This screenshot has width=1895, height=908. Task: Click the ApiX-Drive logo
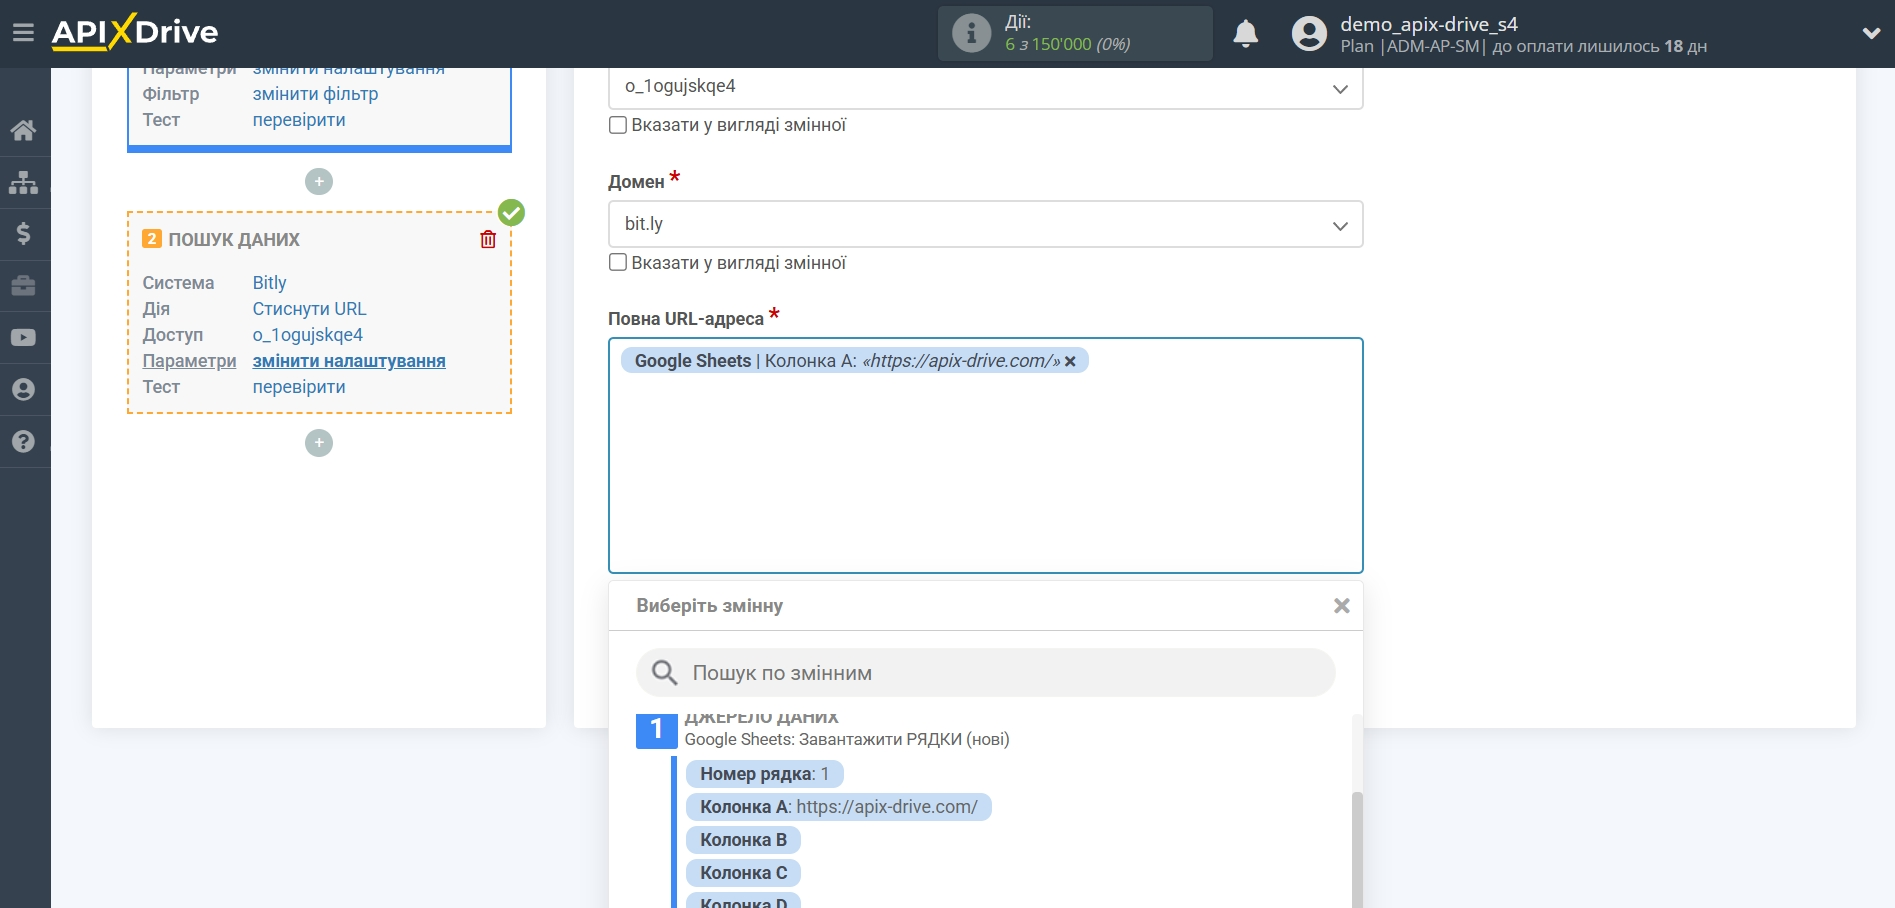(135, 32)
